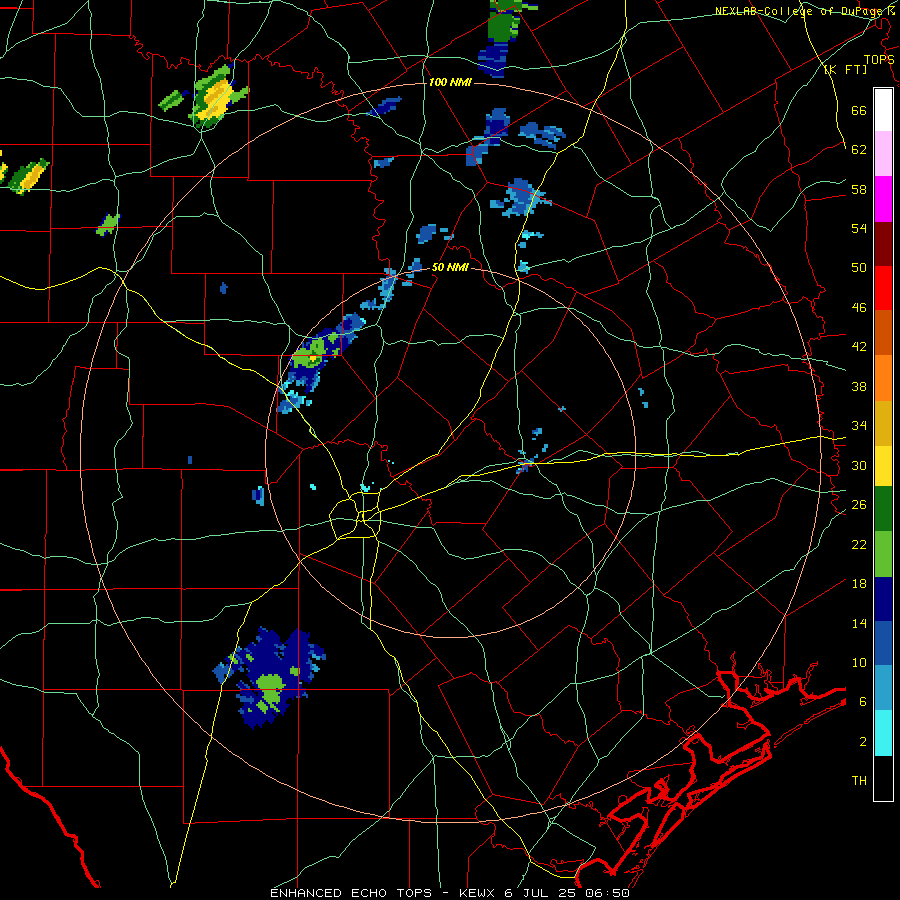Click the 26 legend label
Viewport: 900px width, 900px height.
(x=859, y=504)
